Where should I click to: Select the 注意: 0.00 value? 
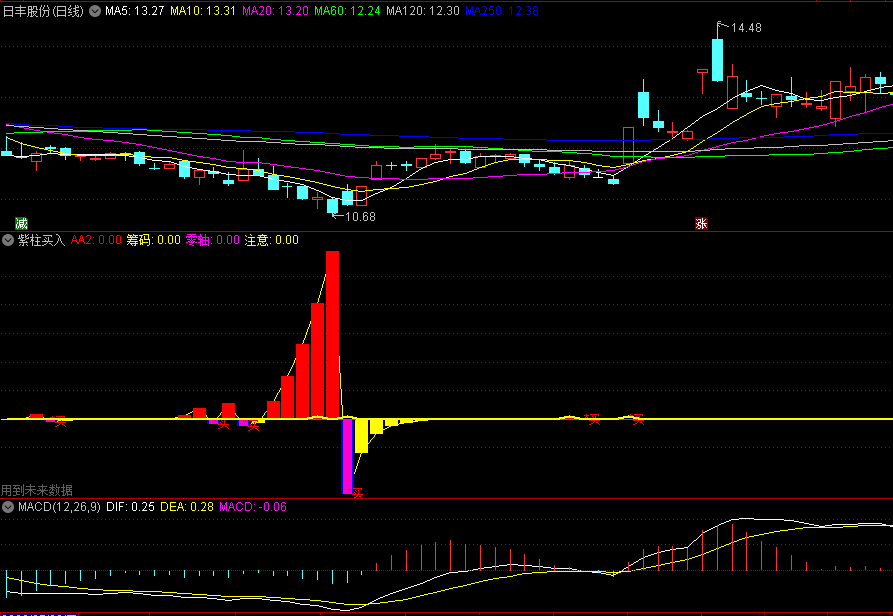pos(272,240)
